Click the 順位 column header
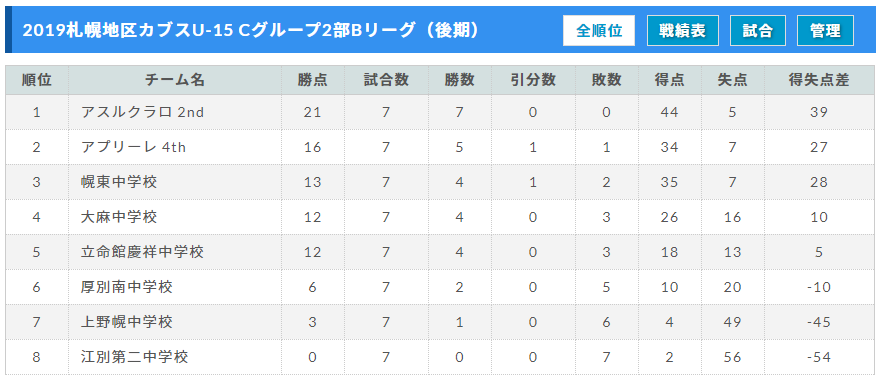The image size is (885, 384). [37, 80]
